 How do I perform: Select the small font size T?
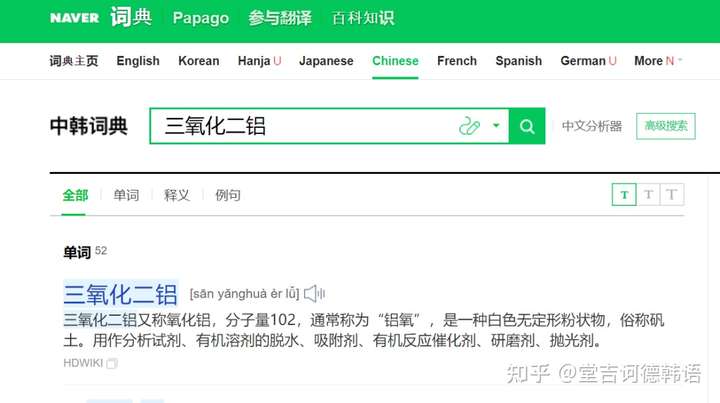point(624,195)
